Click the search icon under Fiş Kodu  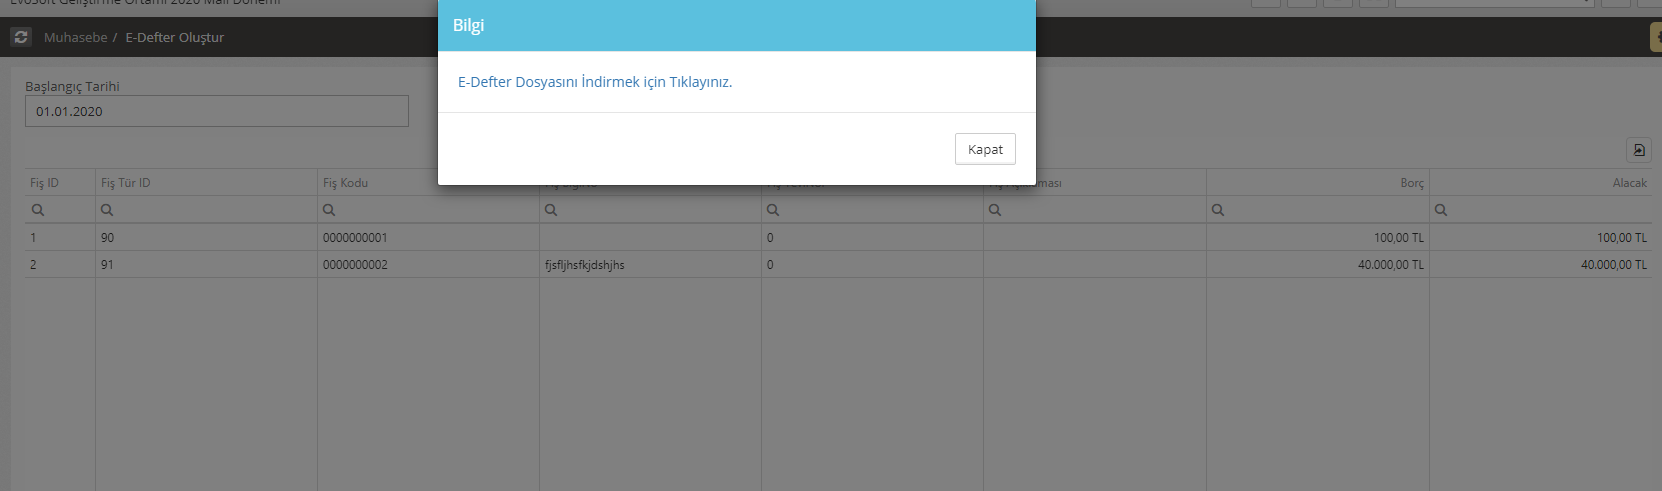[x=329, y=210]
